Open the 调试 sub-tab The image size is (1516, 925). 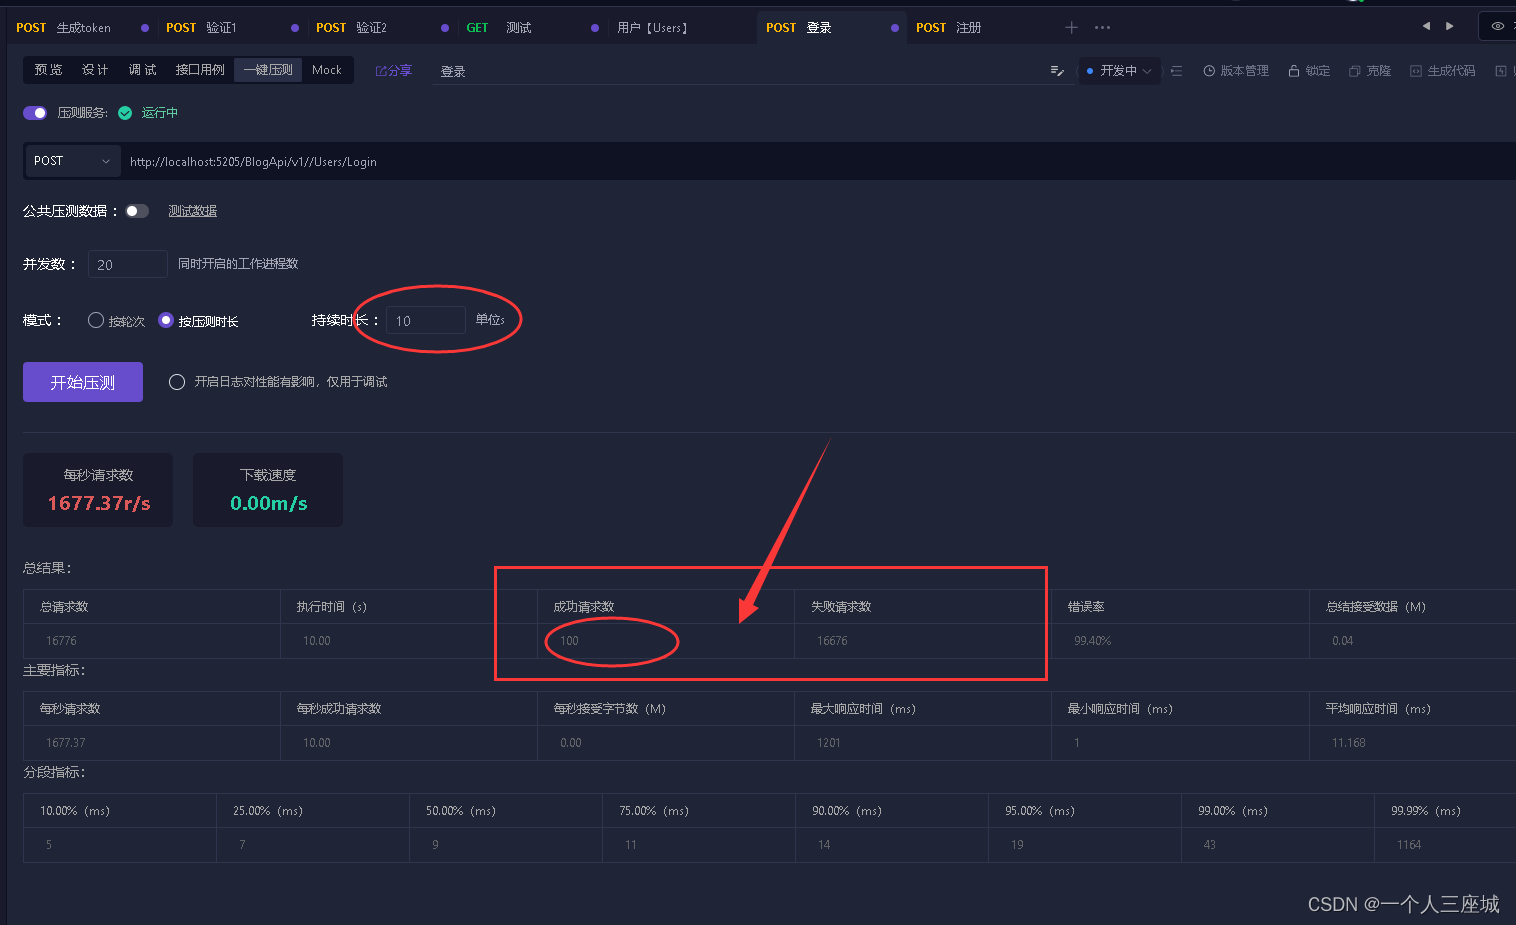click(143, 70)
